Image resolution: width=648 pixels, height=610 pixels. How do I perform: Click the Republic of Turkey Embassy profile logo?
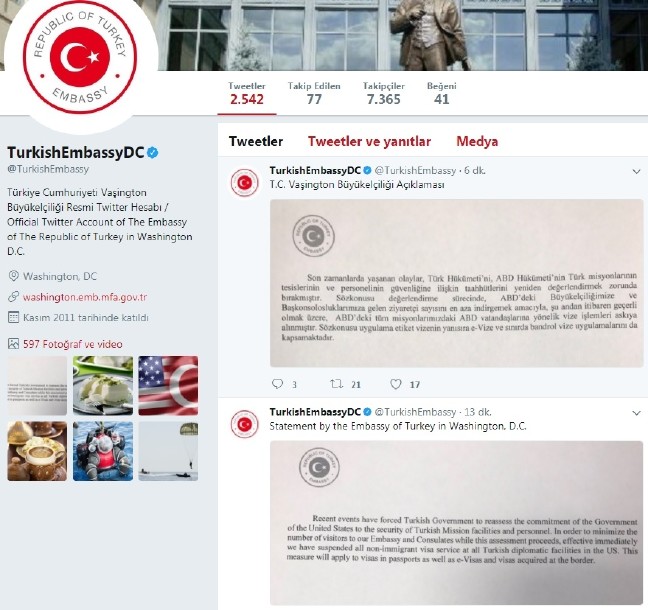80,57
